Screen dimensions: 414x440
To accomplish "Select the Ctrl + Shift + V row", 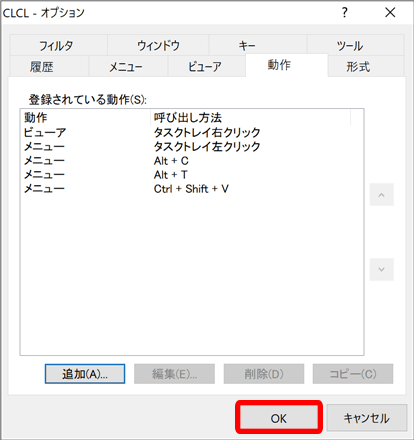I will tap(192, 189).
